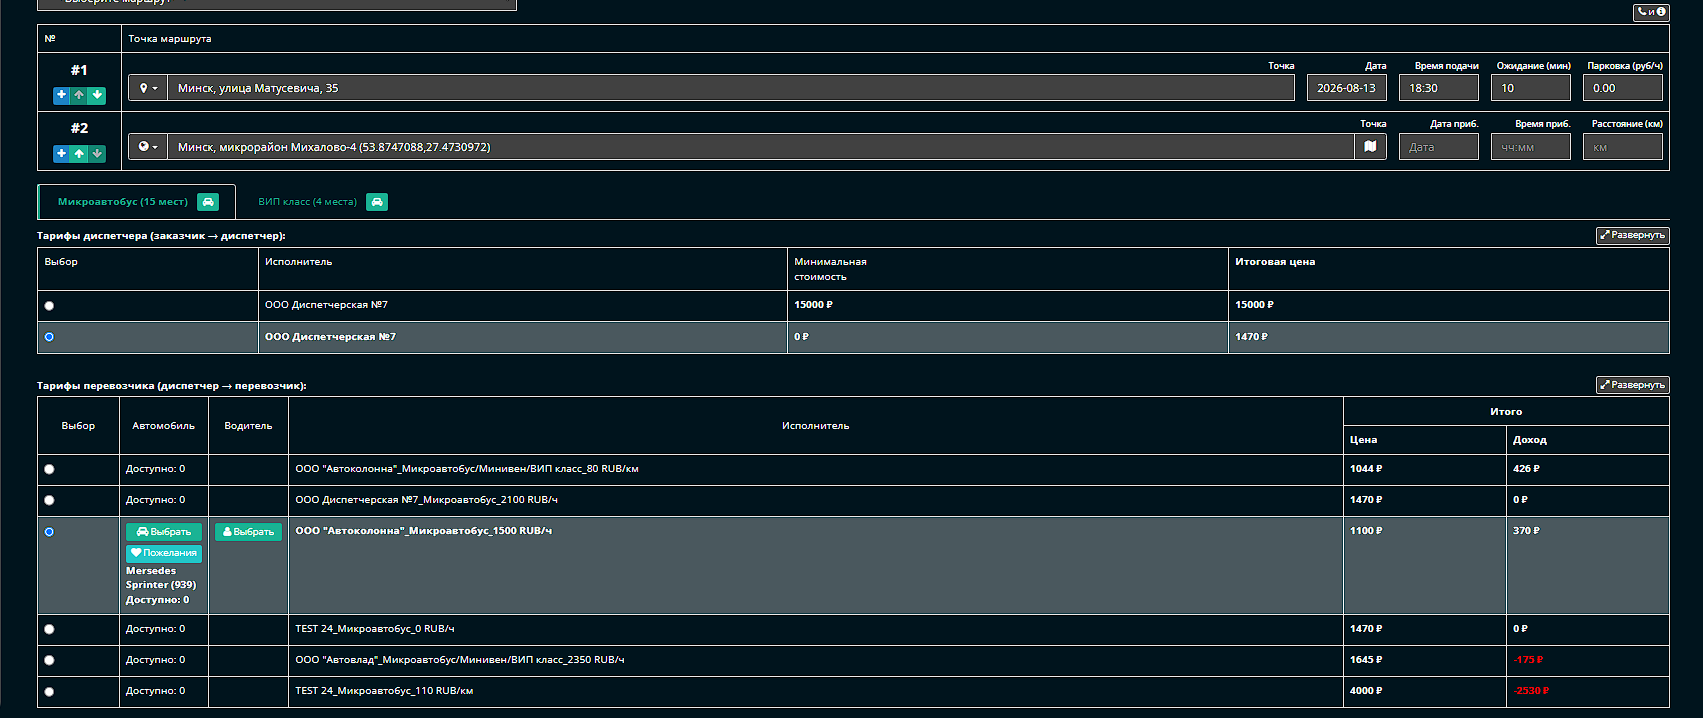
Task: Click Выбрать car button for Mersedes Sprinter
Action: pos(164,532)
